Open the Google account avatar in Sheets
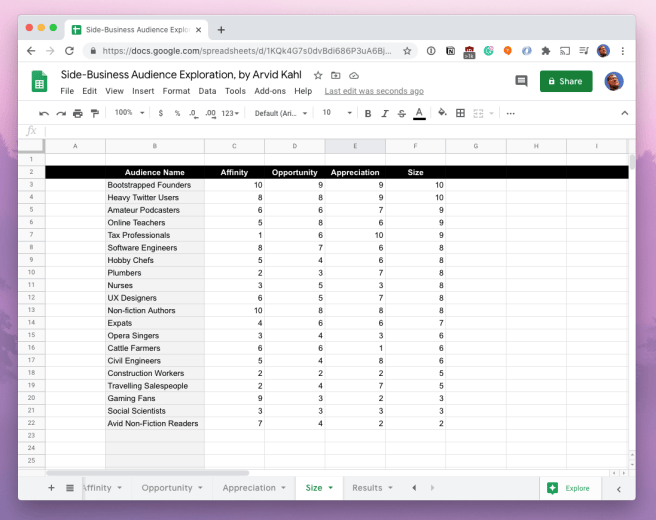The image size is (656, 520). pos(613,81)
